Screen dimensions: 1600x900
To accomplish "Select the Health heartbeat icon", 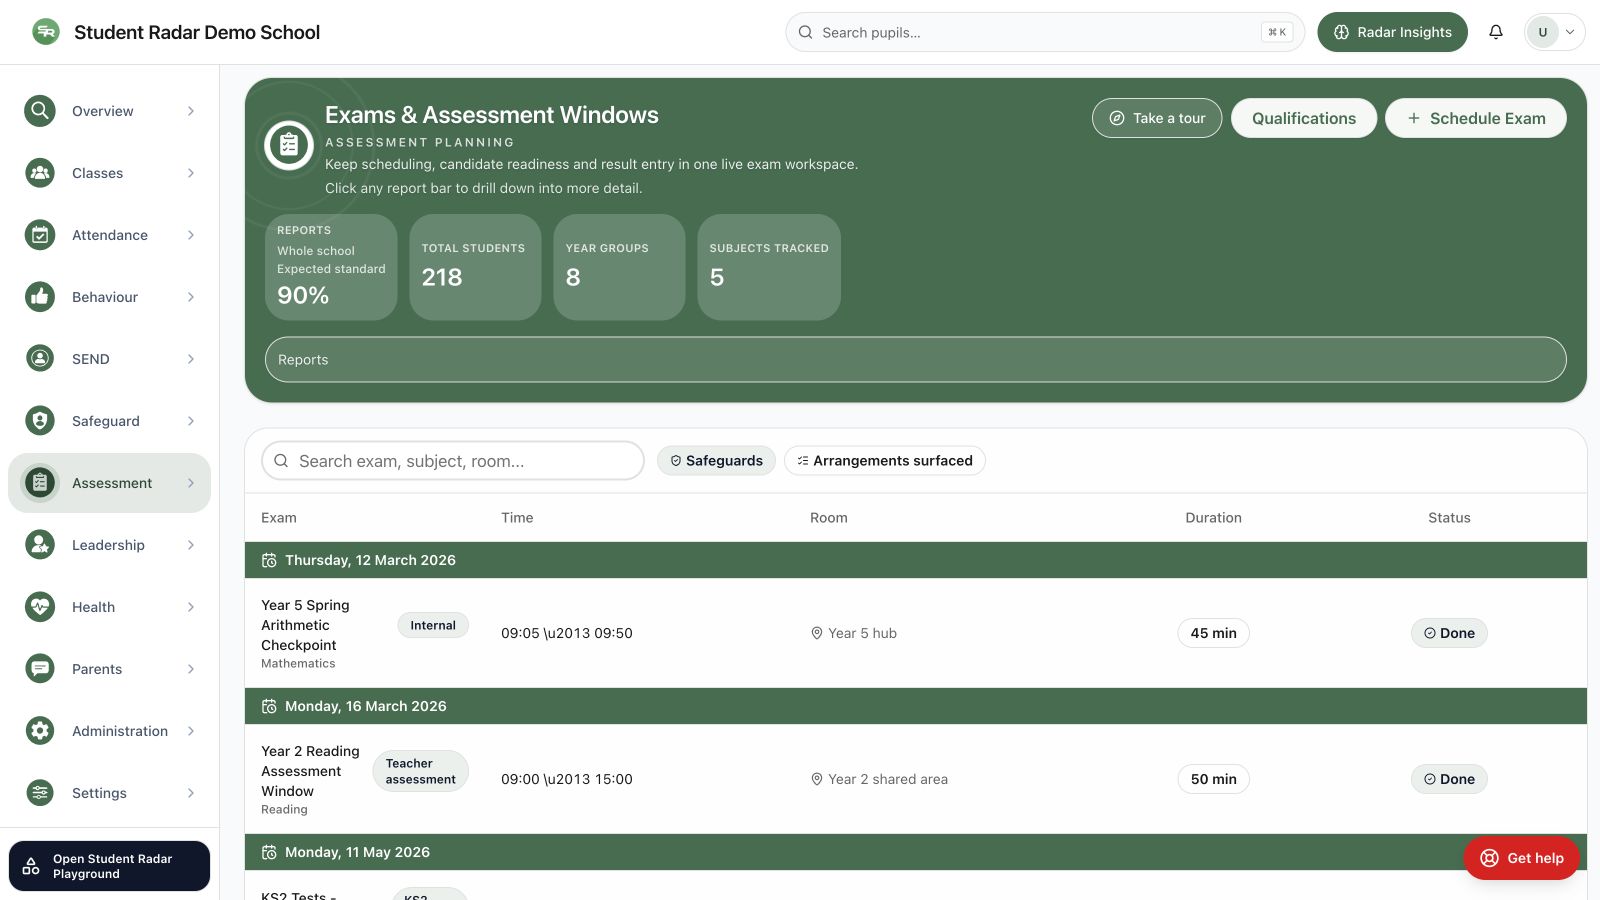I will (40, 607).
